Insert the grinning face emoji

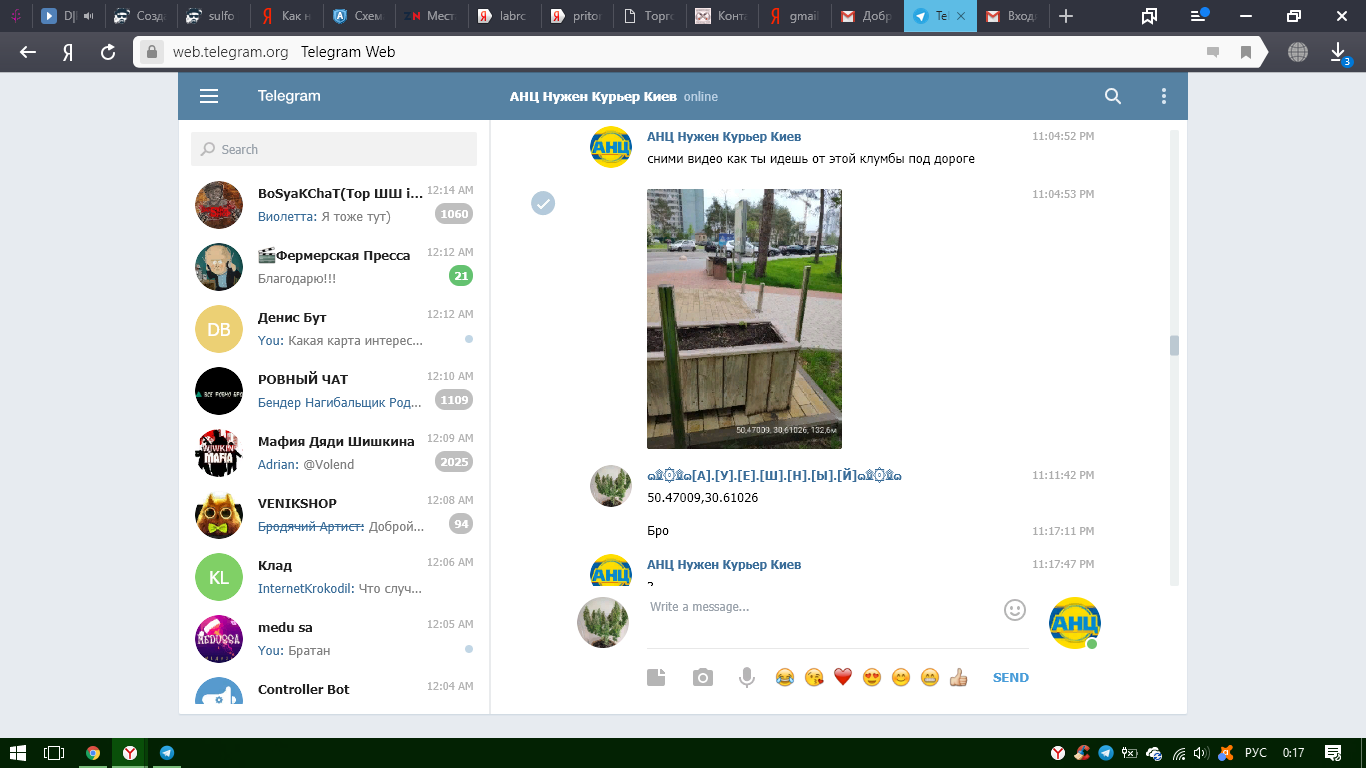930,678
